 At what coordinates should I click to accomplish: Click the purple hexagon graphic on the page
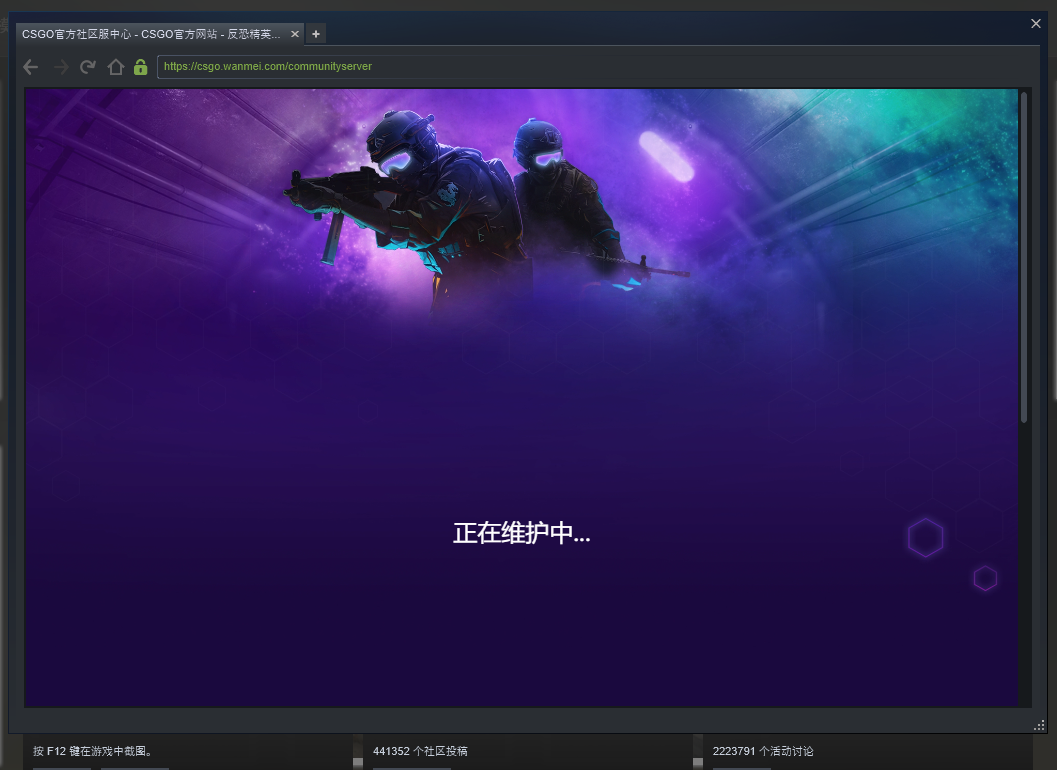tap(925, 537)
